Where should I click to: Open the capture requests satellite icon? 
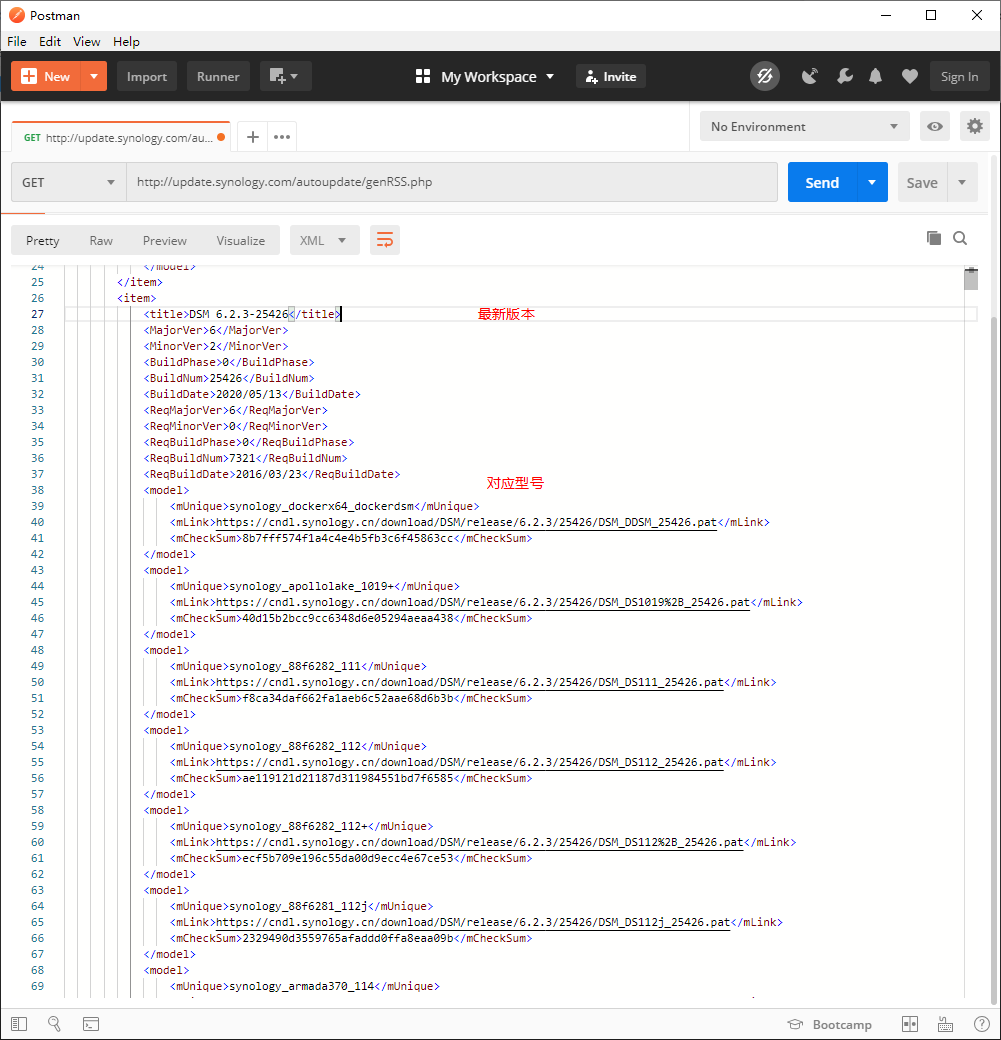tap(809, 76)
